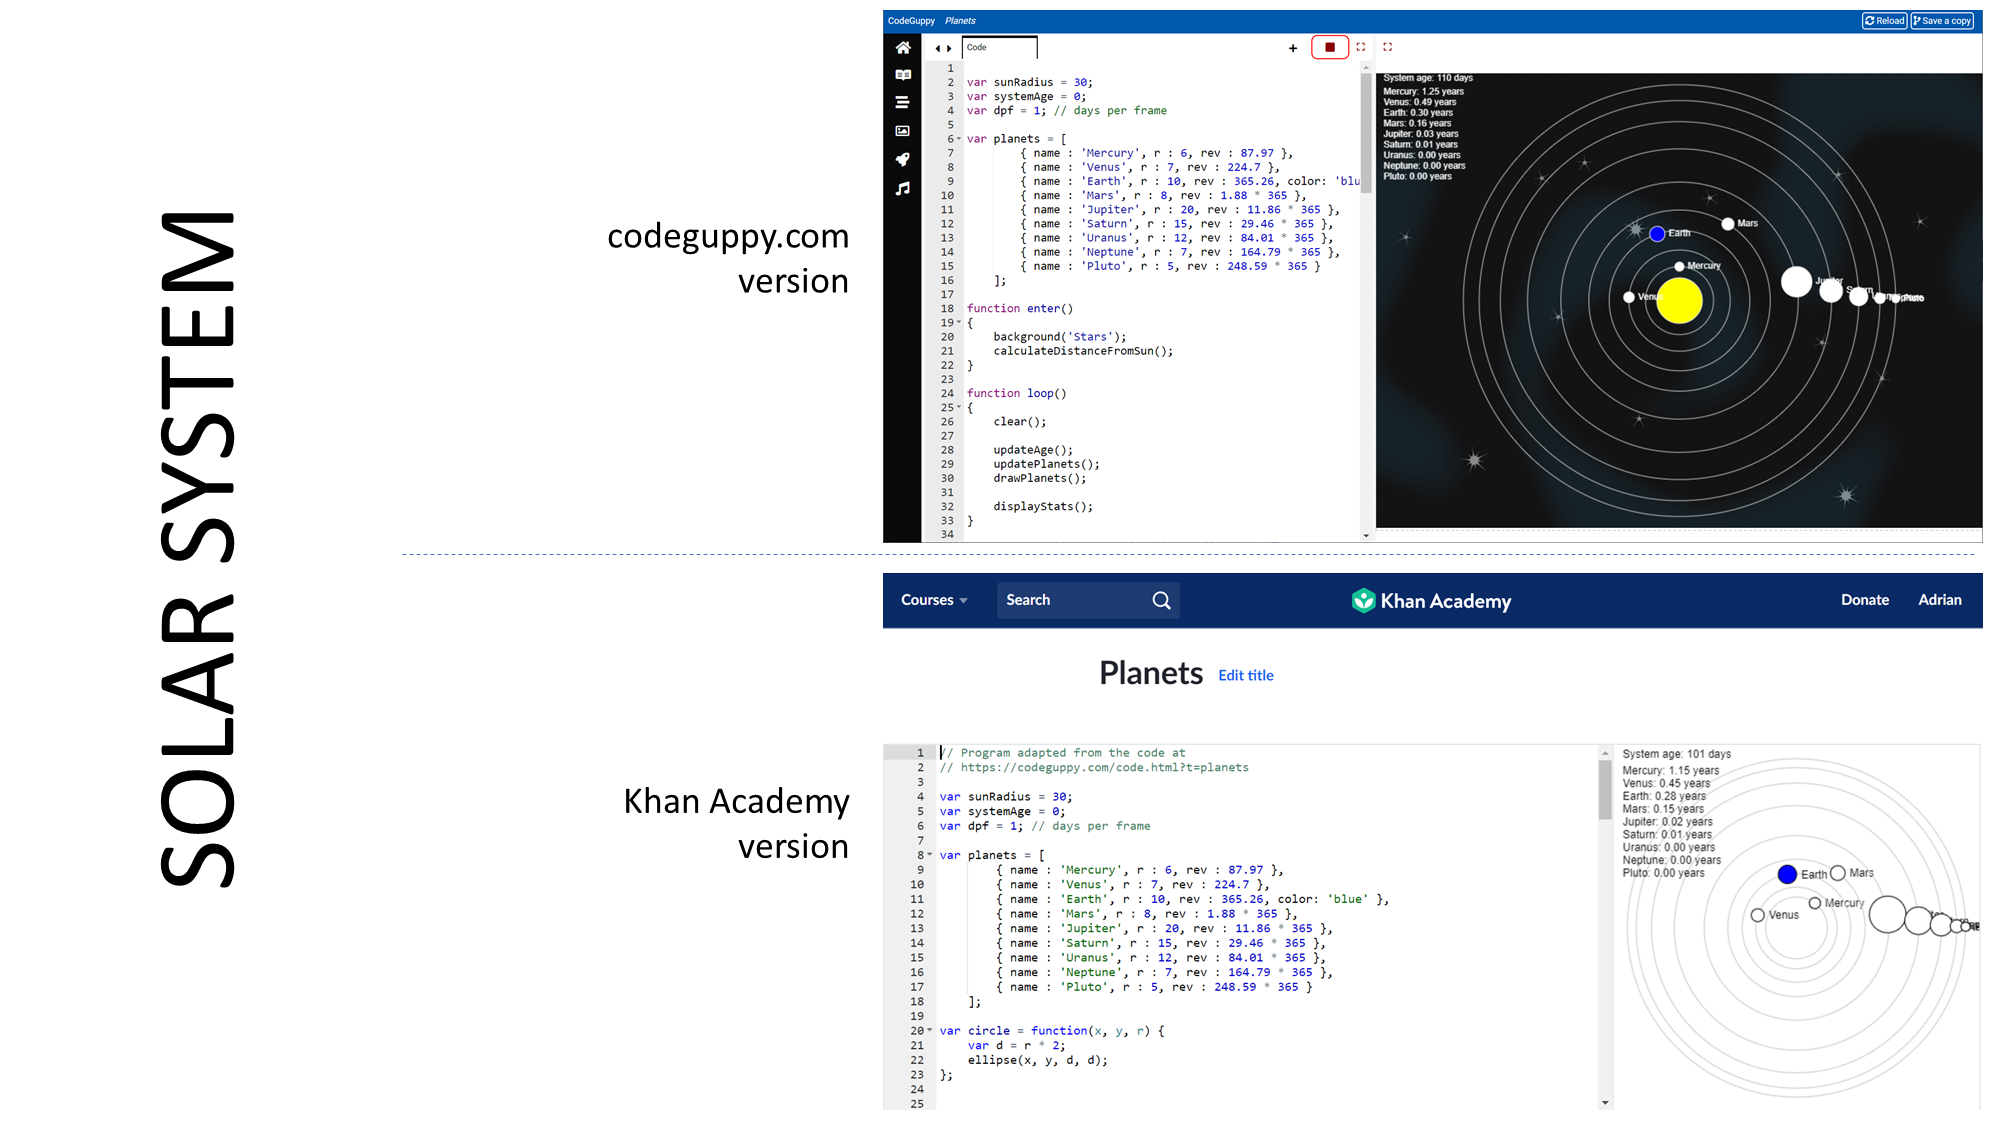Collapse the planets array fold arrow at line 8 in Khan editor
The width and height of the screenshot is (2000, 1125).
click(x=930, y=855)
